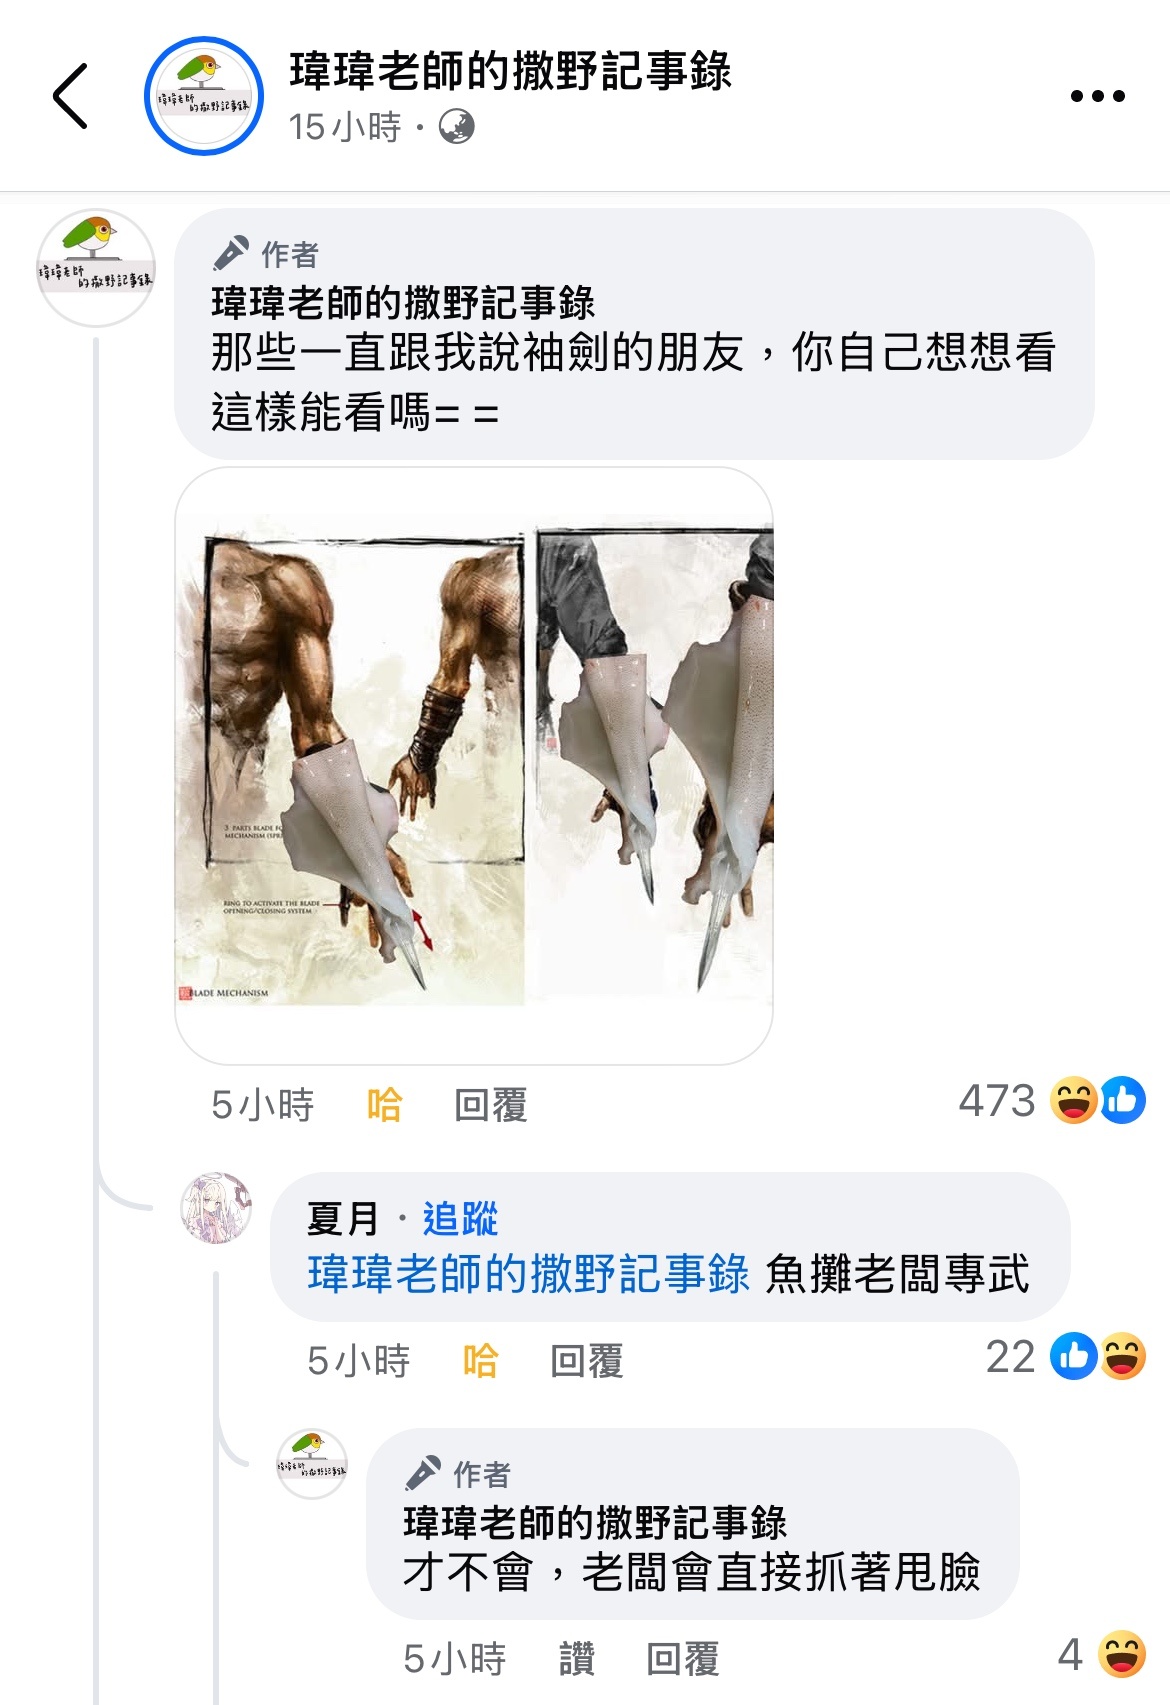Reply to 夏月's comment
Screen dimensions: 1170x1705
(x=586, y=1361)
